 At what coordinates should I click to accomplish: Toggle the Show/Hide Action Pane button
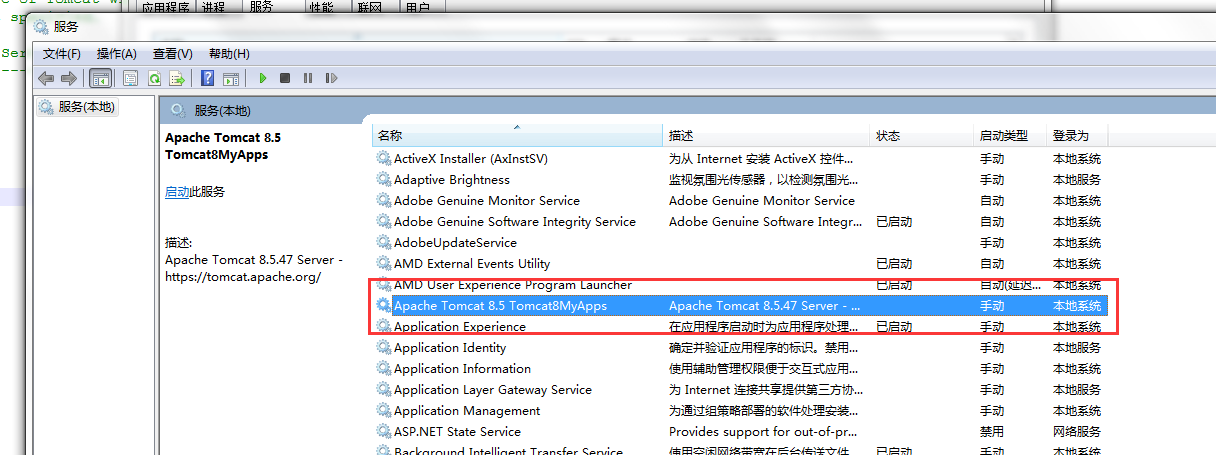pos(230,78)
